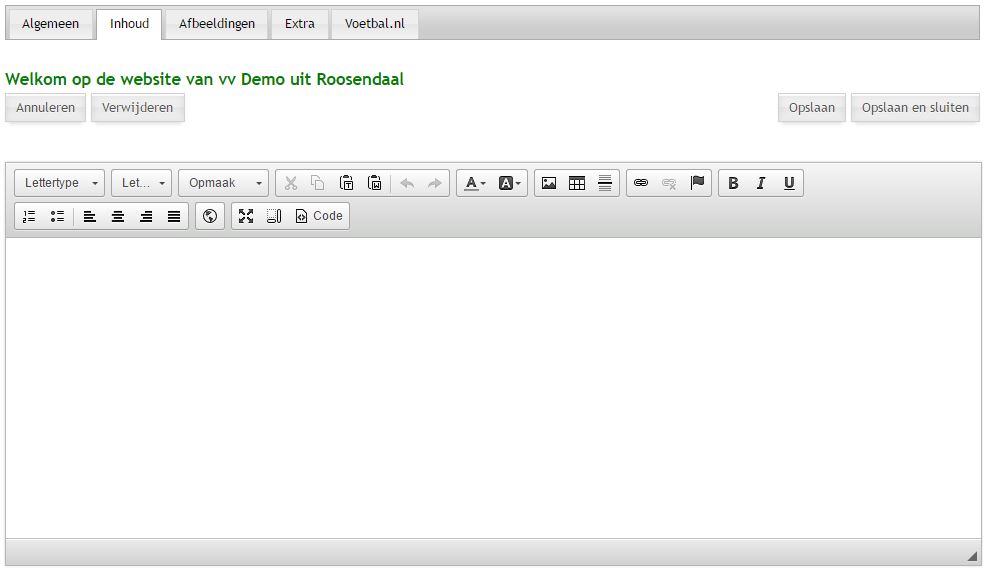This screenshot has height=573, width=988.
Task: Open the Lettertype font dropdown
Action: [x=60, y=183]
